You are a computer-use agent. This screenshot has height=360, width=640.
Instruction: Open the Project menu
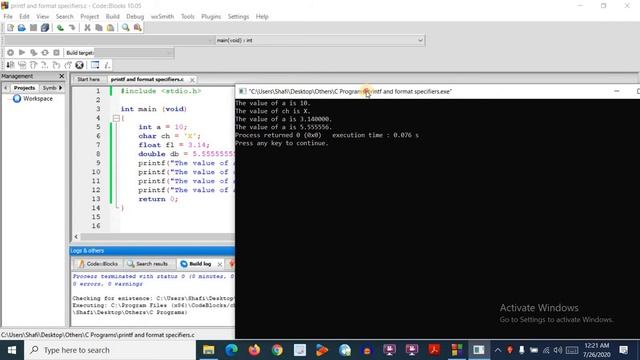click(90, 17)
